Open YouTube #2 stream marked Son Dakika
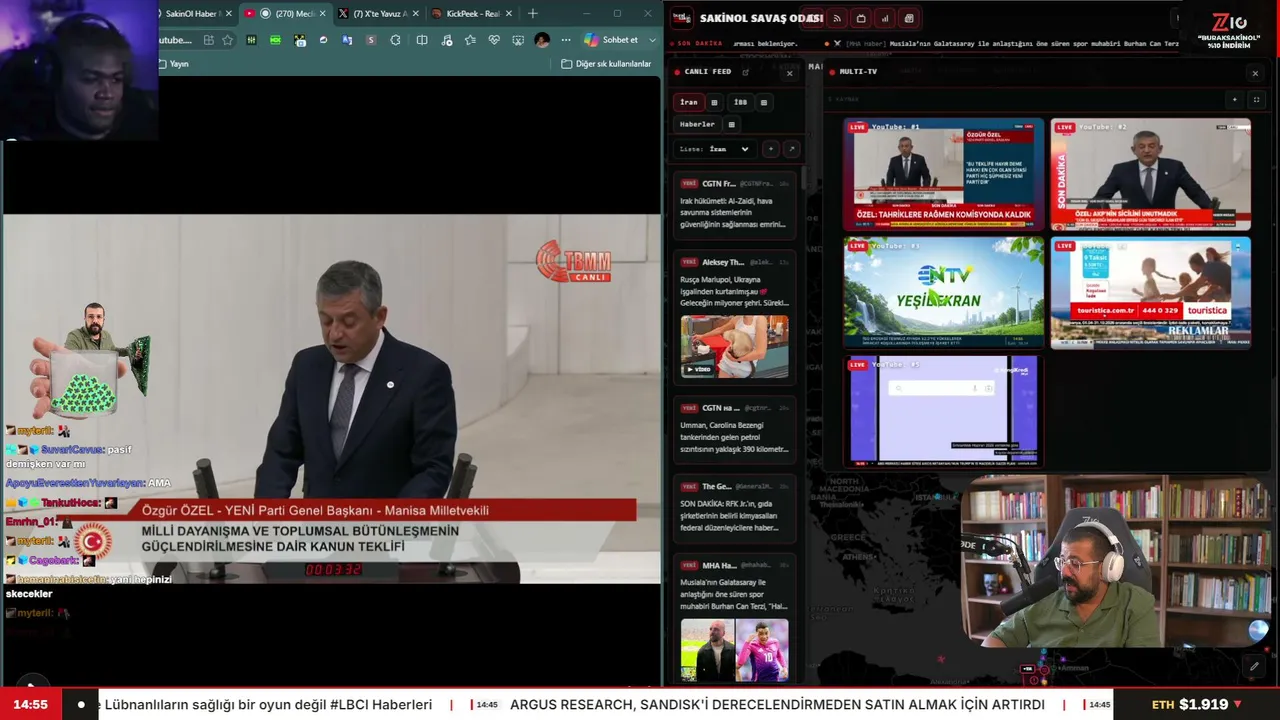The width and height of the screenshot is (1280, 720). point(1151,175)
